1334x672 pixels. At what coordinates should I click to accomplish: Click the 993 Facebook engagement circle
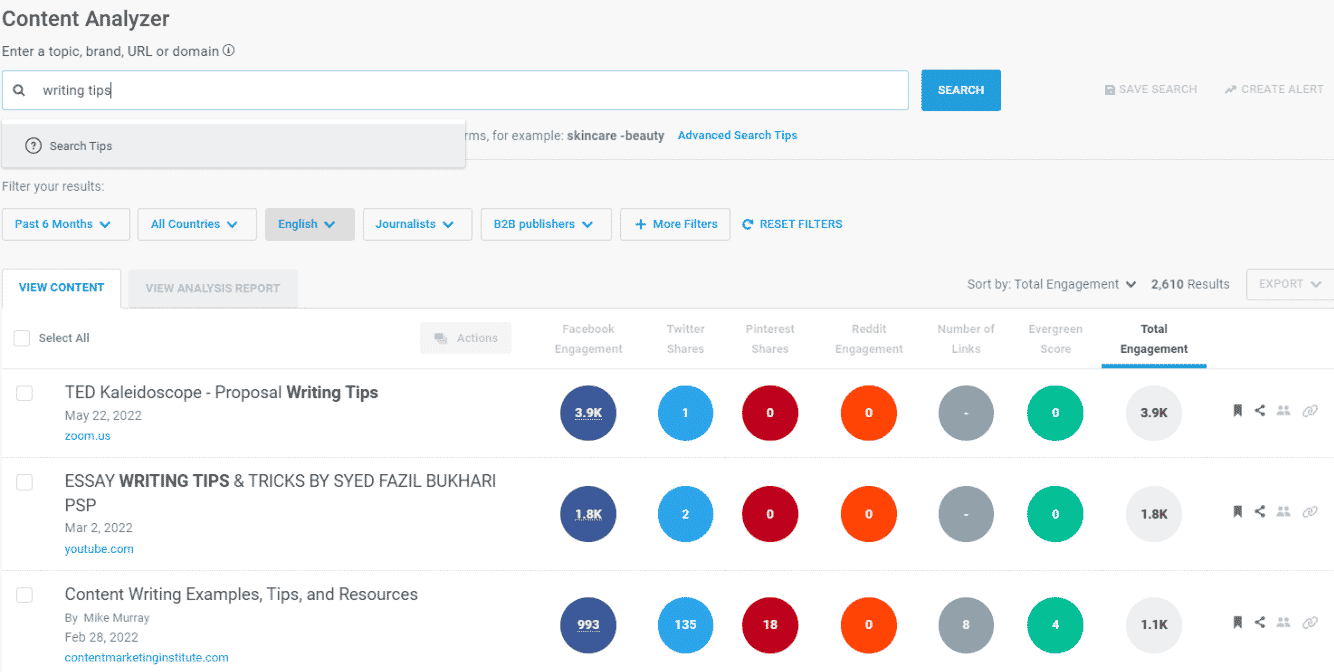pos(588,625)
